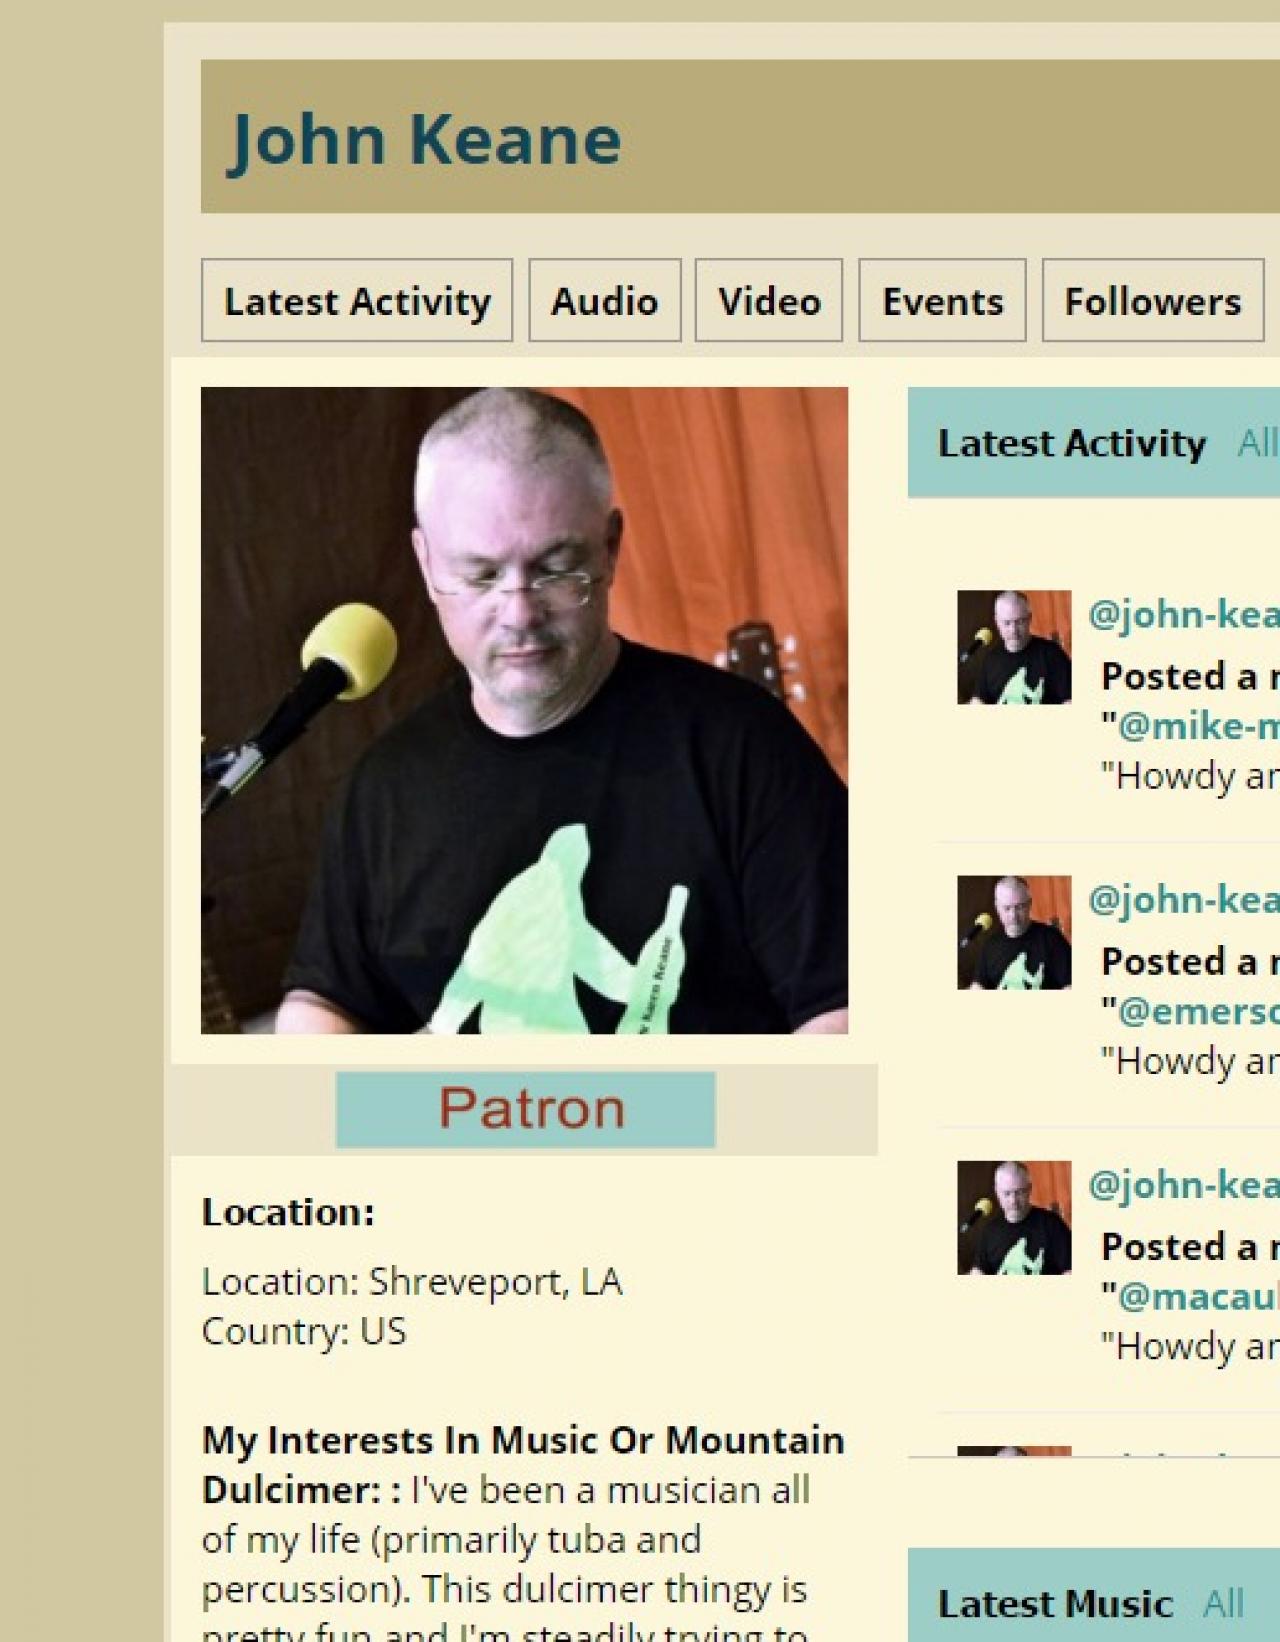Open the Video tab
The height and width of the screenshot is (1642, 1280).
pos(769,301)
